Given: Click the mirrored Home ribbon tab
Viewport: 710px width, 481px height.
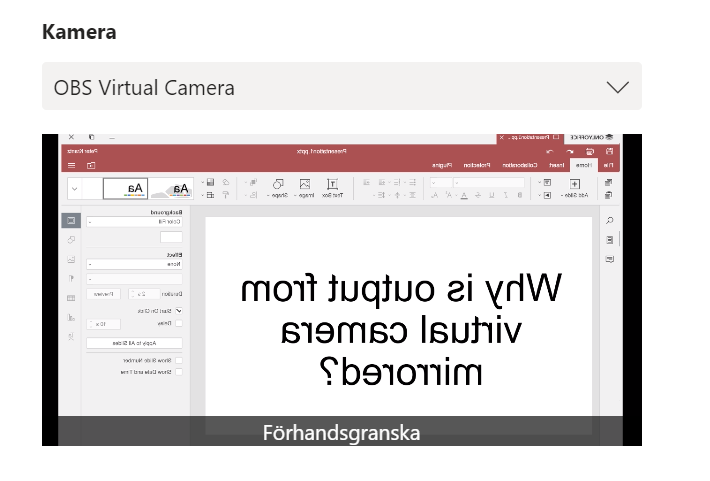Looking at the screenshot, I should click(584, 165).
